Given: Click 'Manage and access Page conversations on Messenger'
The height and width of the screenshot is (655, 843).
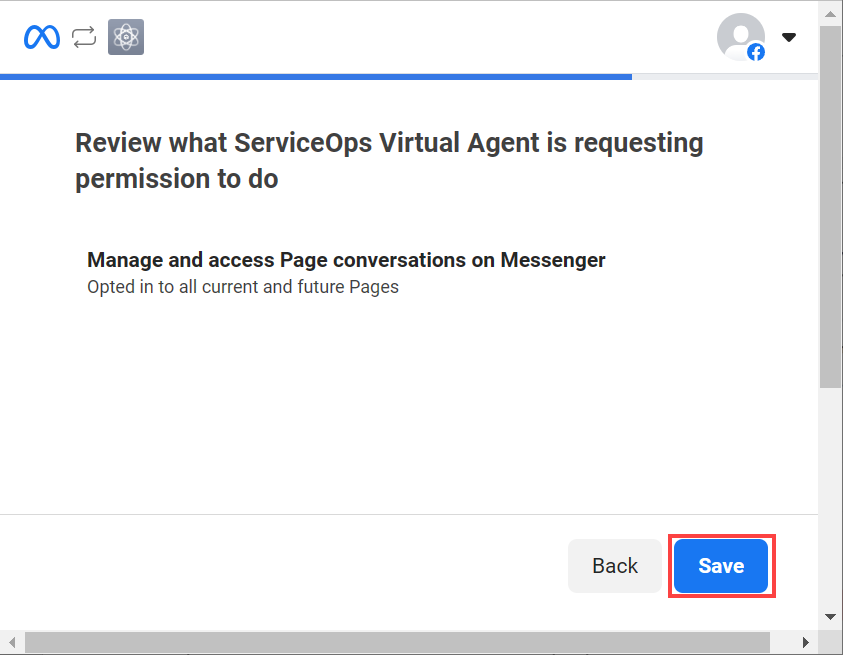Looking at the screenshot, I should 346,260.
